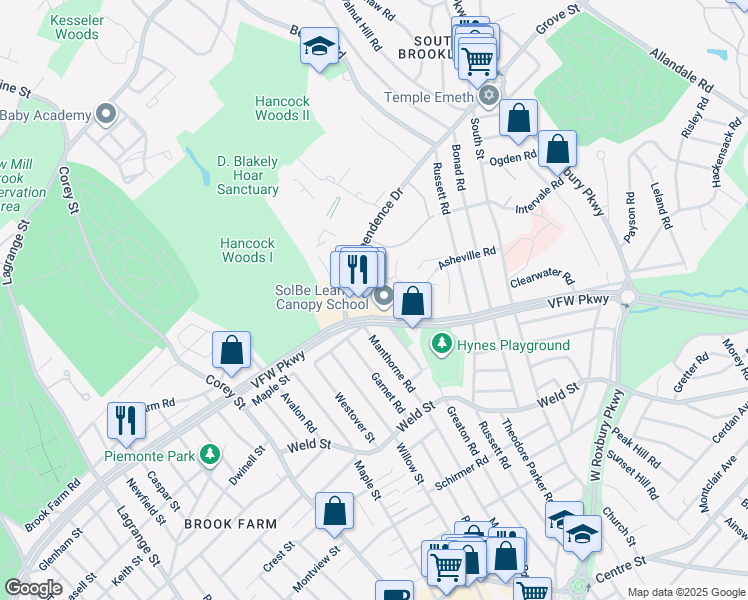
Task: Click the Ogden Rd street label
Action: 513,157
